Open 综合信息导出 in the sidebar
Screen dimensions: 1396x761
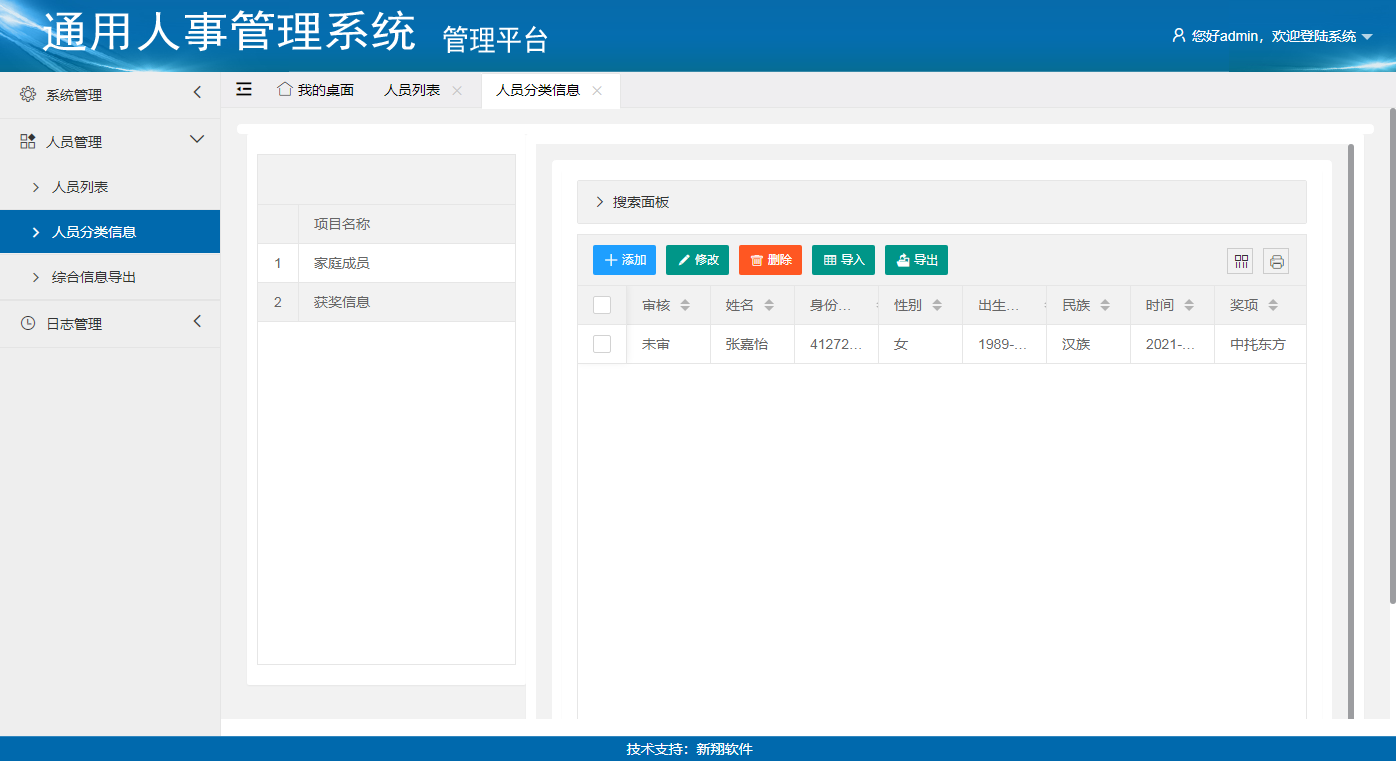[x=93, y=277]
